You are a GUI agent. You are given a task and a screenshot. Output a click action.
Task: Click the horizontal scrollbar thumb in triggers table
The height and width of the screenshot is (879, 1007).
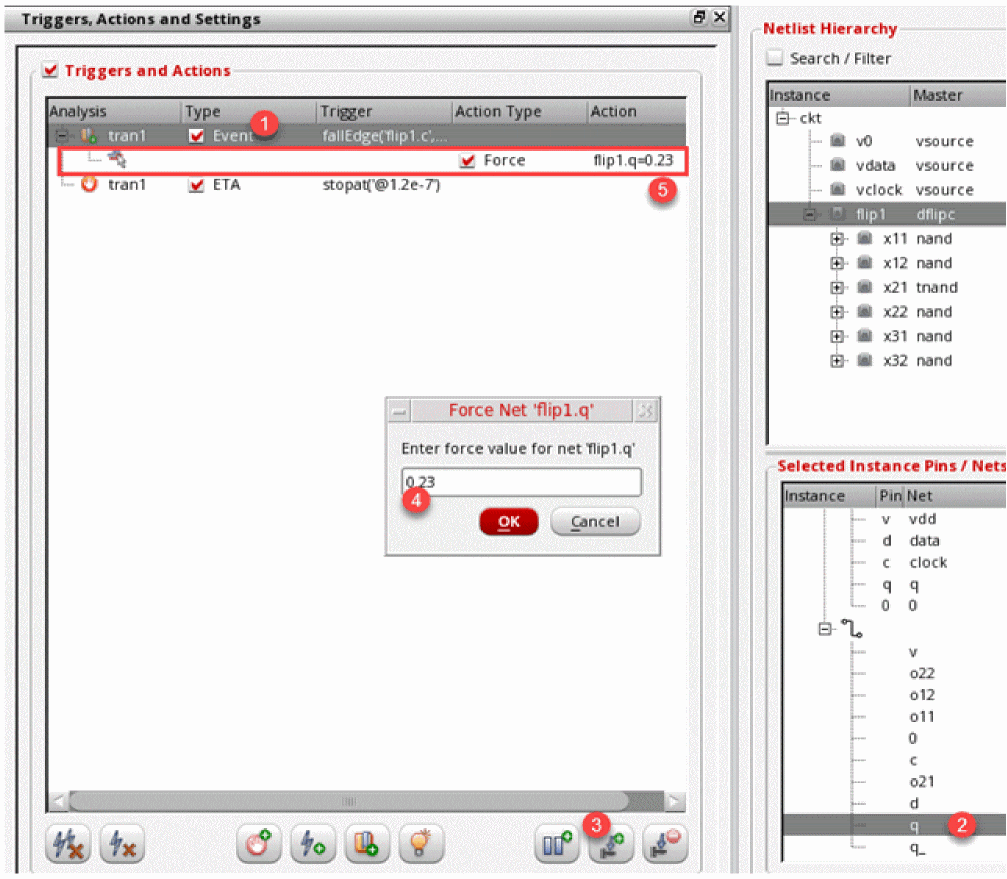coord(349,801)
